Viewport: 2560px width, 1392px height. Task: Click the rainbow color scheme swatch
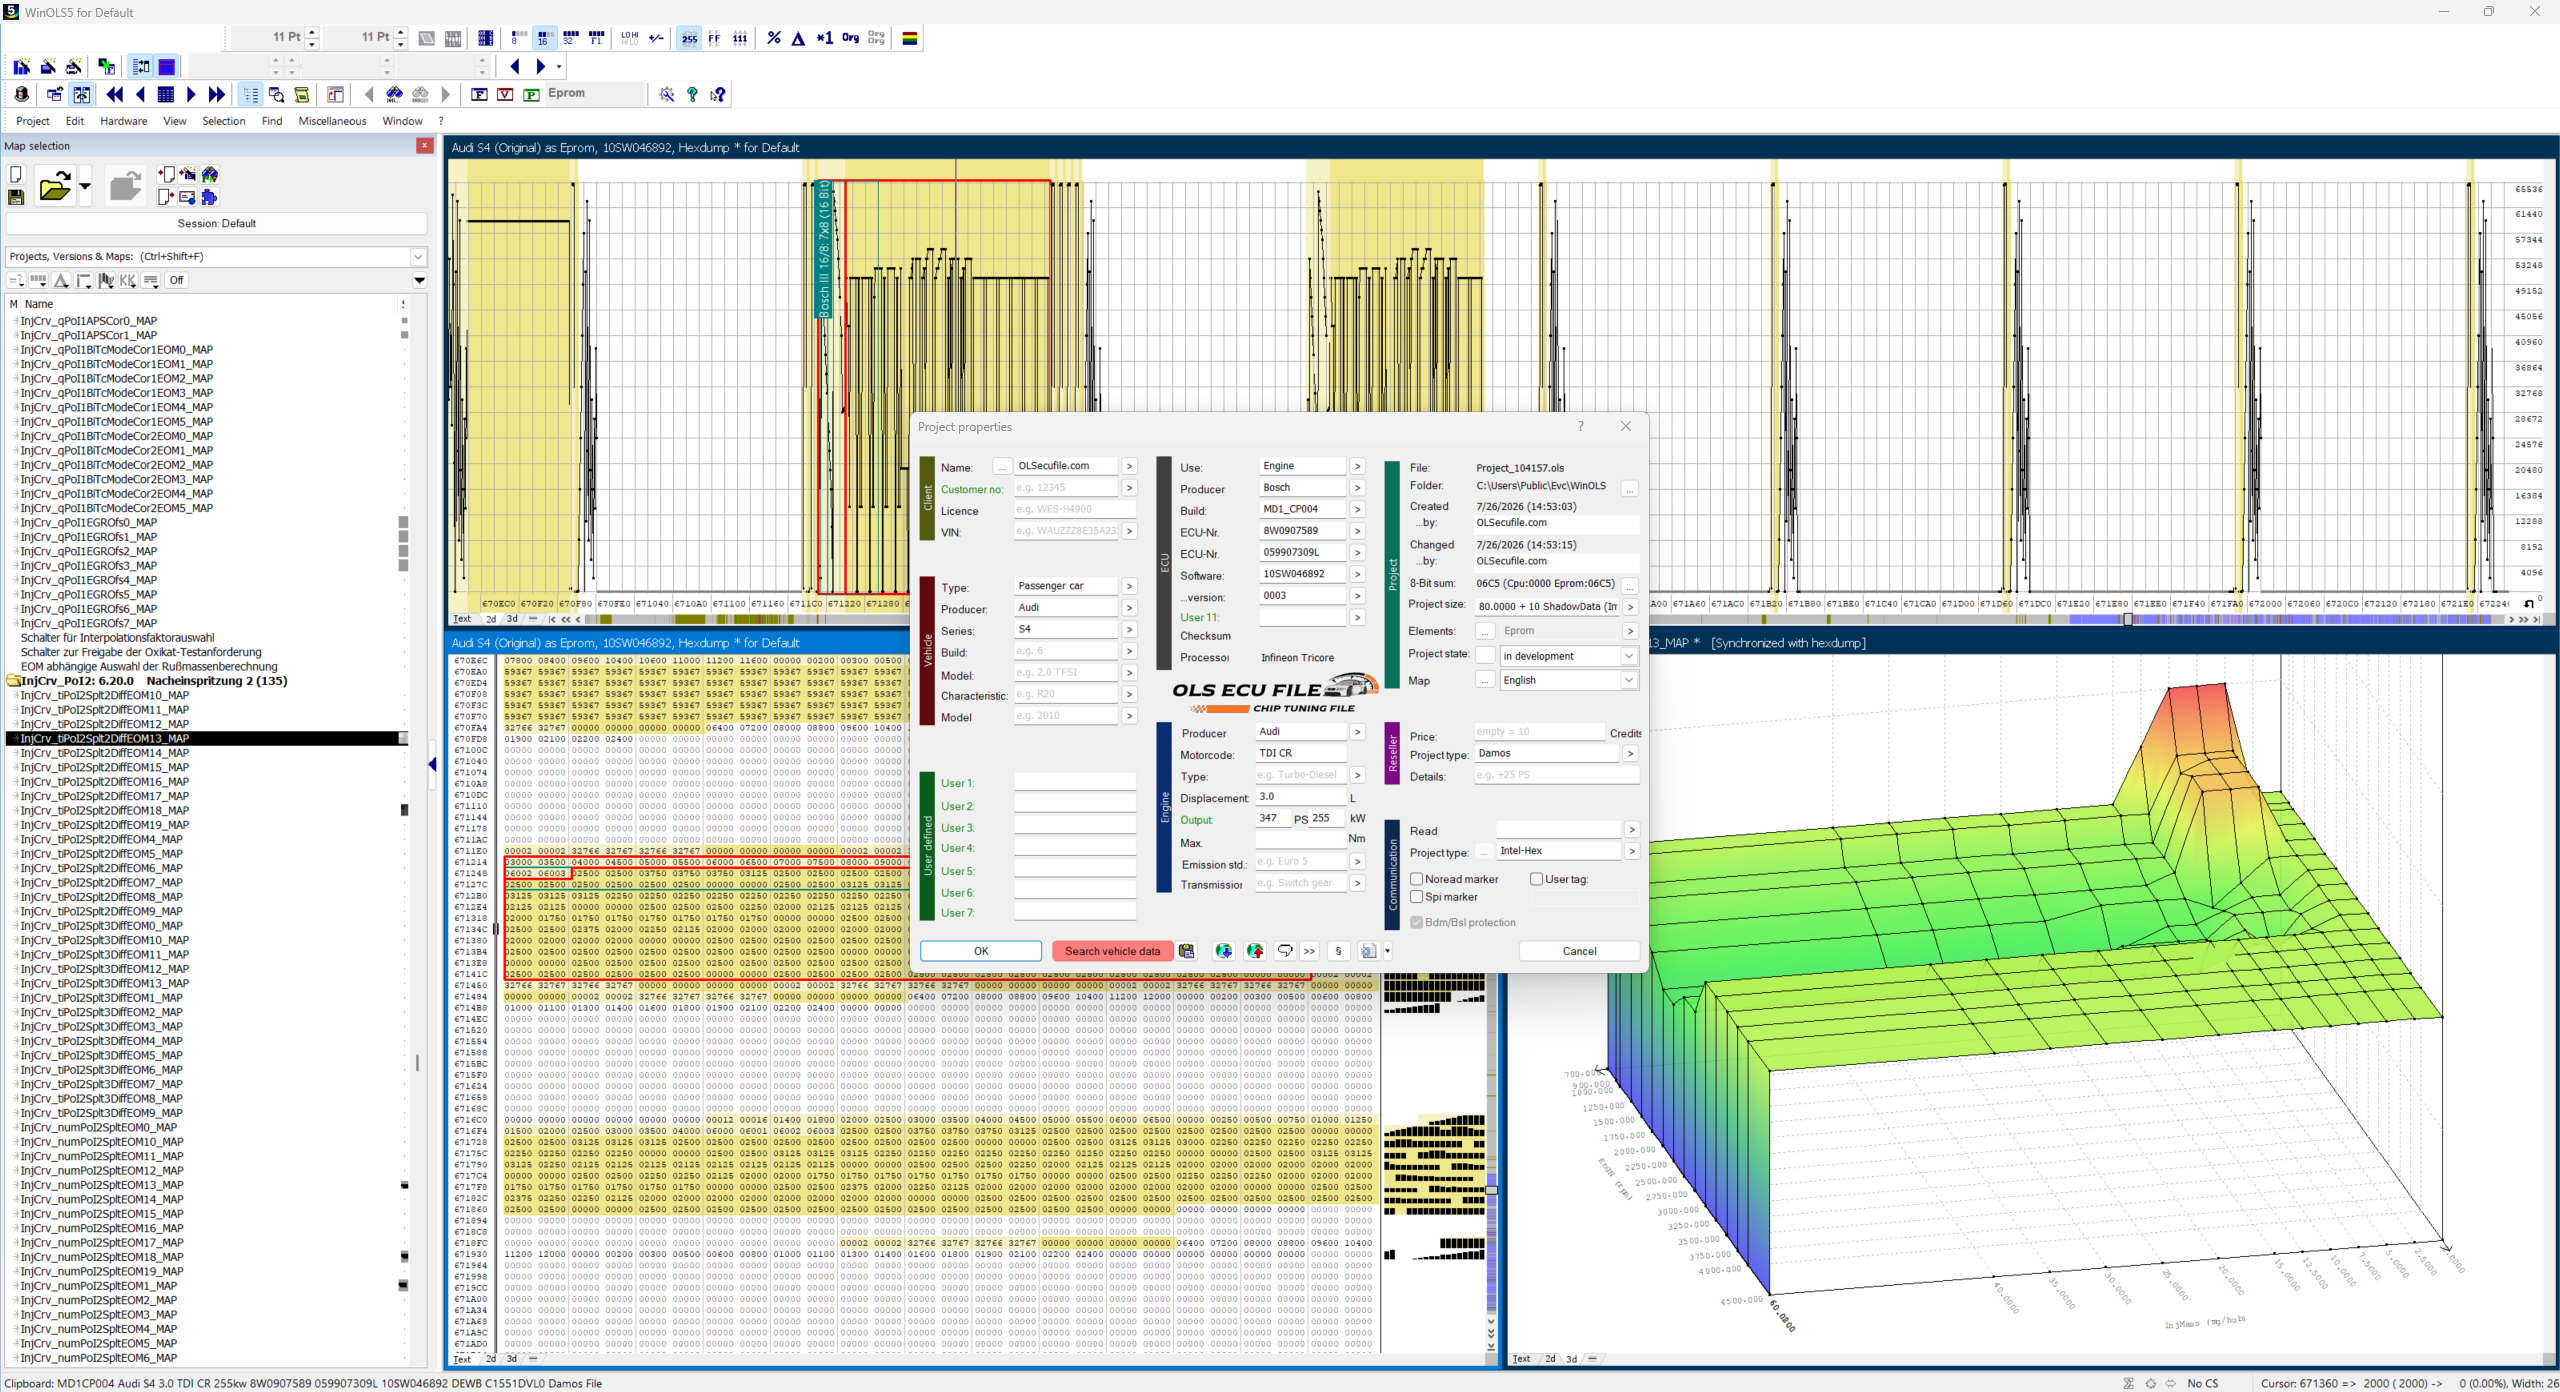pyautogui.click(x=910, y=38)
